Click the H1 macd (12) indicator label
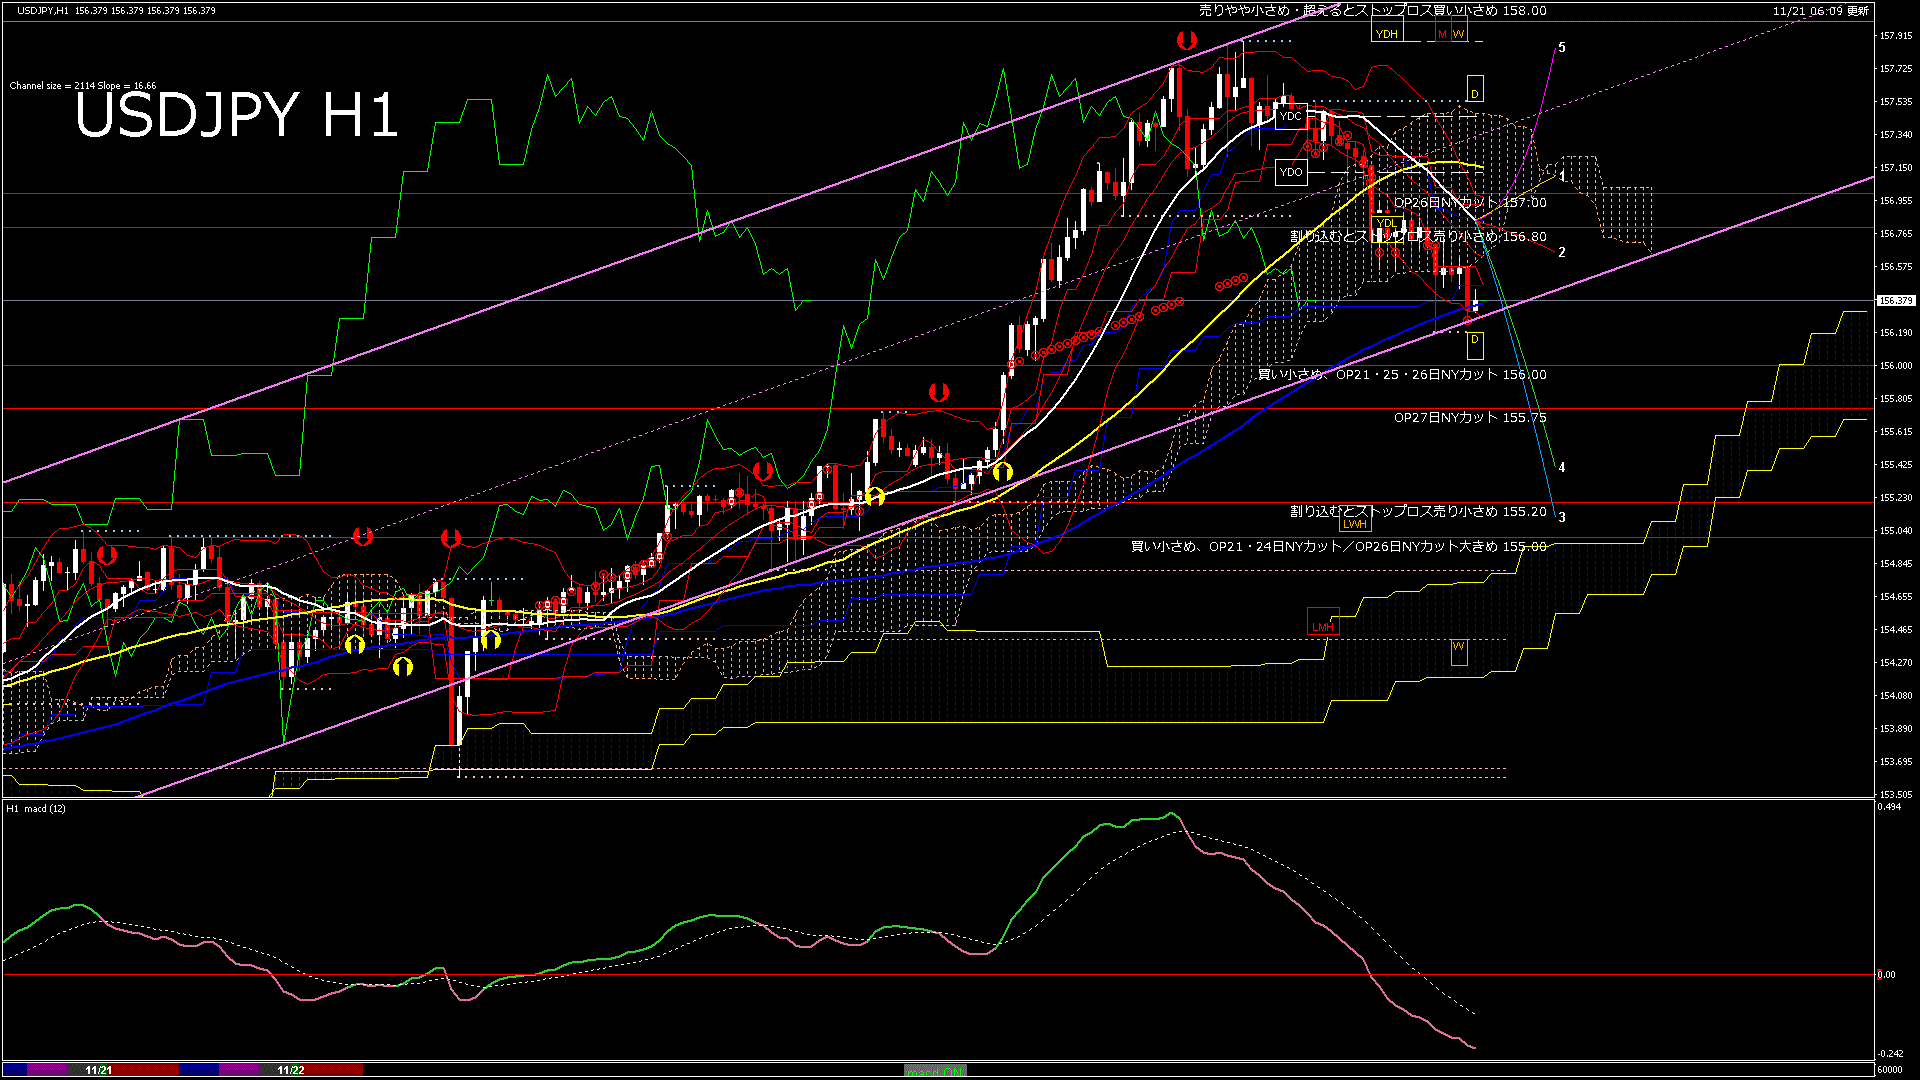1920x1080 pixels. coord(36,808)
